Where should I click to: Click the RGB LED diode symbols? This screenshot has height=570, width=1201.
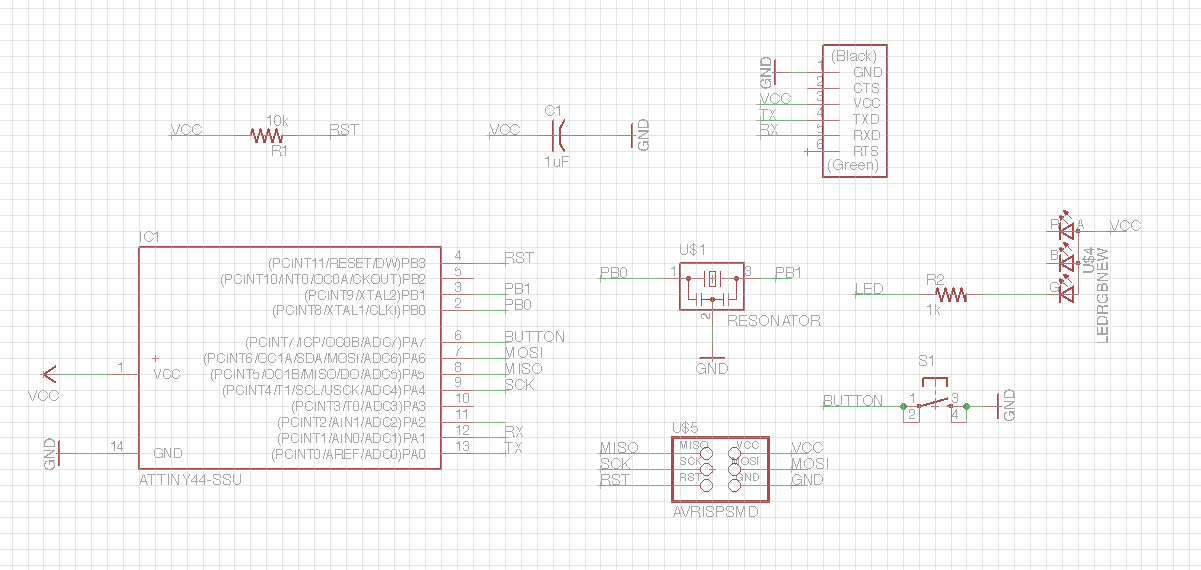coord(1066,260)
